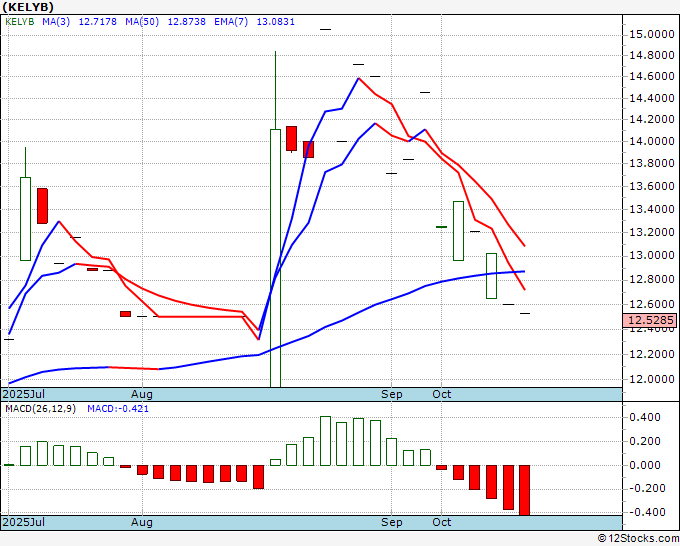Click the 12.2000 price axis label
Image resolution: width=680 pixels, height=546 pixels.
652,355
